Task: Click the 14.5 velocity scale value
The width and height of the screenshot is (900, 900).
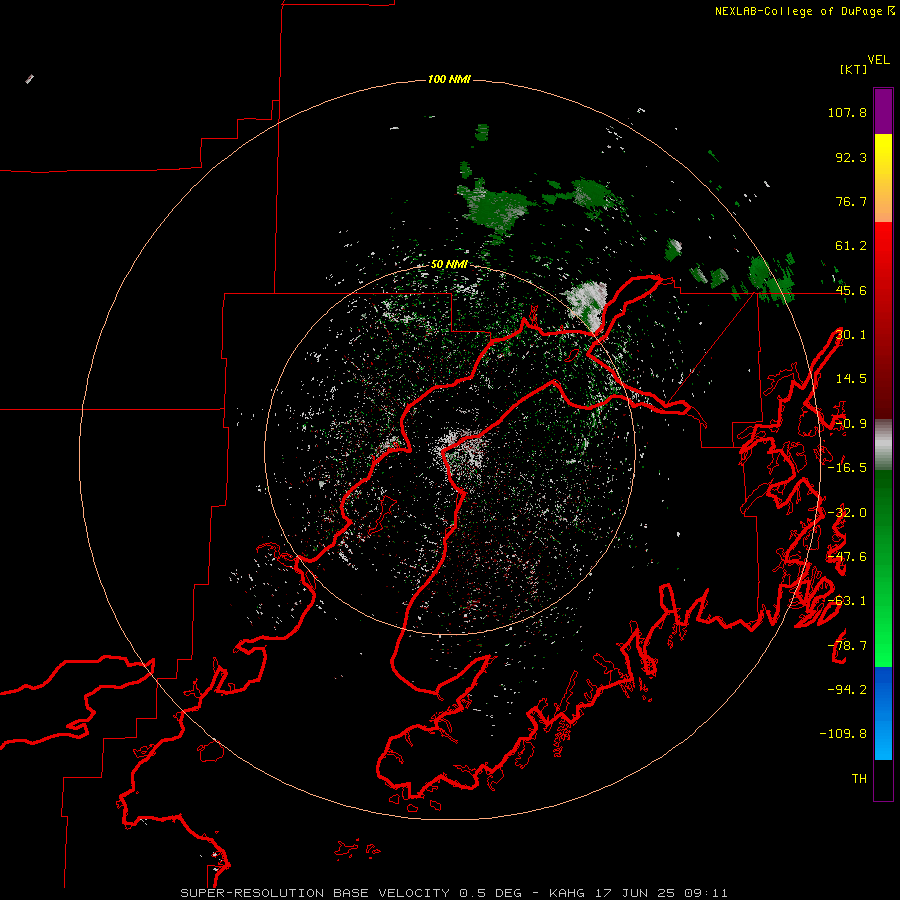Action: point(851,379)
